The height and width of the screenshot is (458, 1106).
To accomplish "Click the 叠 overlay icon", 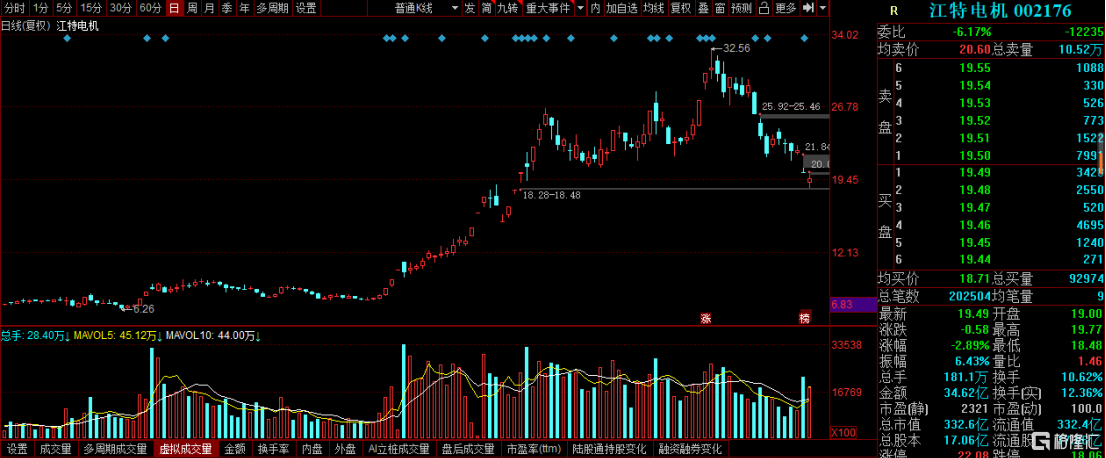I will pyautogui.click(x=703, y=8).
